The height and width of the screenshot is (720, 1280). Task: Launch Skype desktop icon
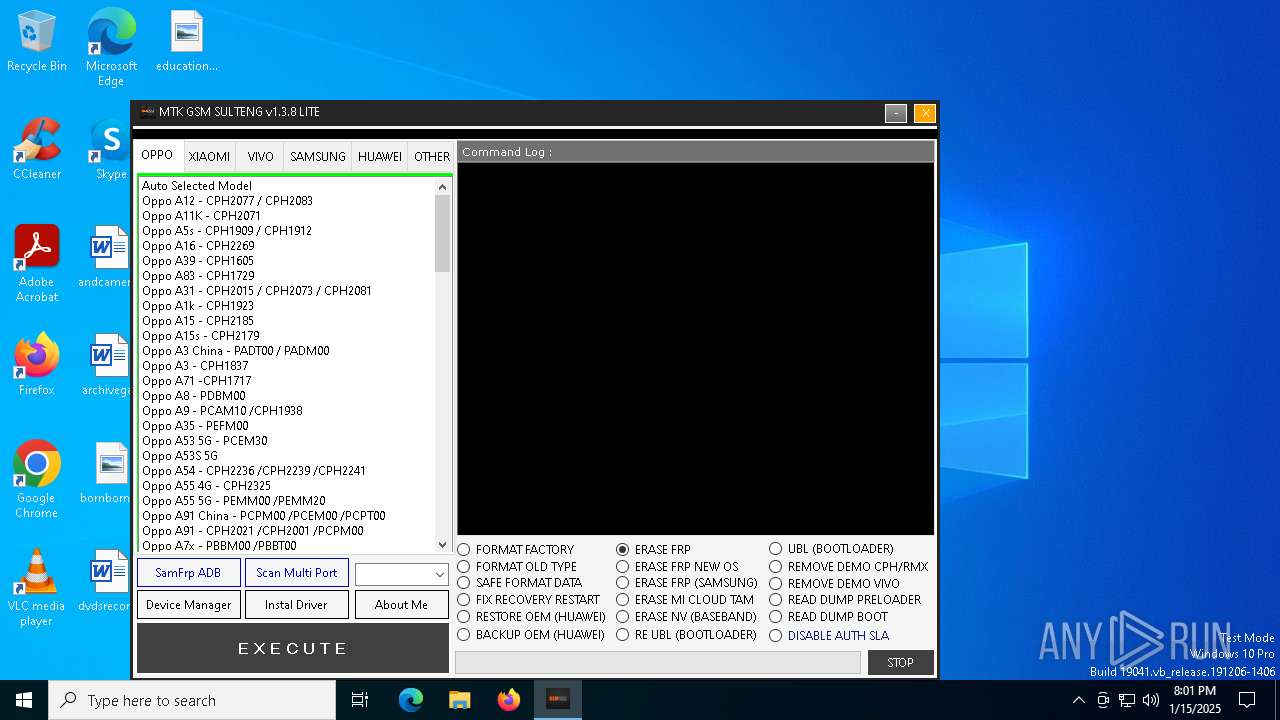tap(111, 150)
